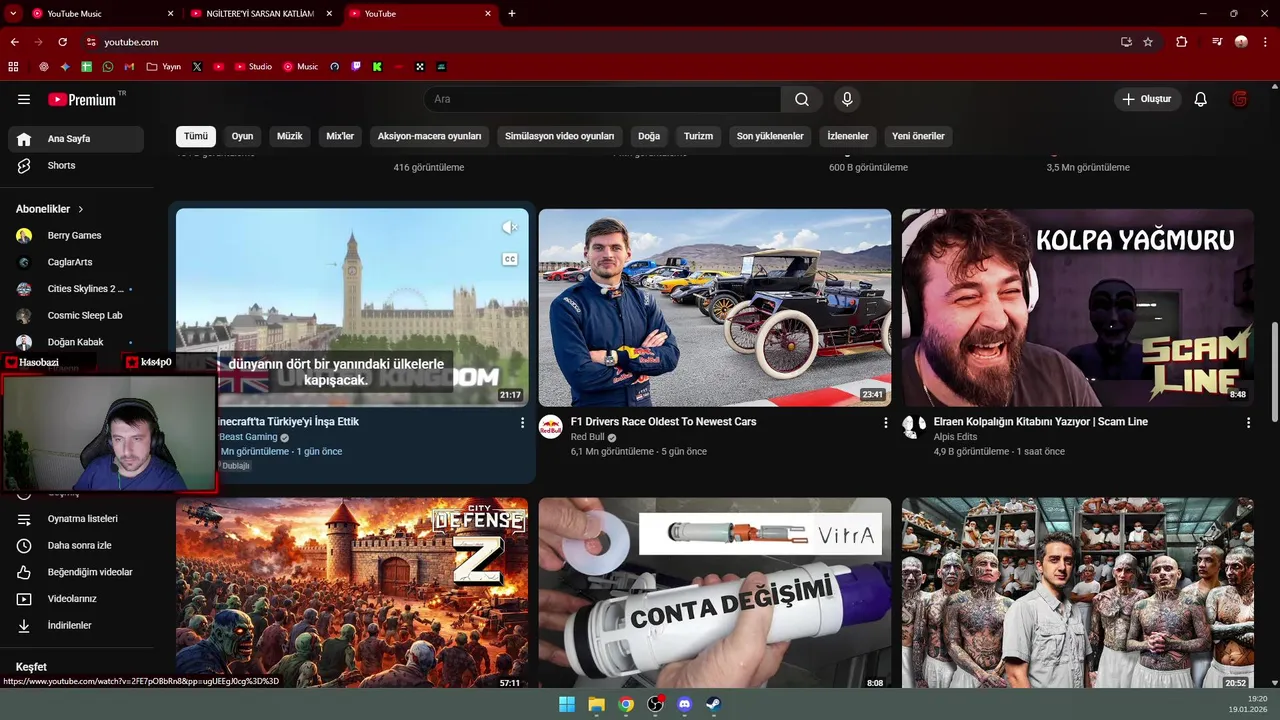Open Red Bull channel avatar
This screenshot has width=1280, height=720.
[551, 427]
